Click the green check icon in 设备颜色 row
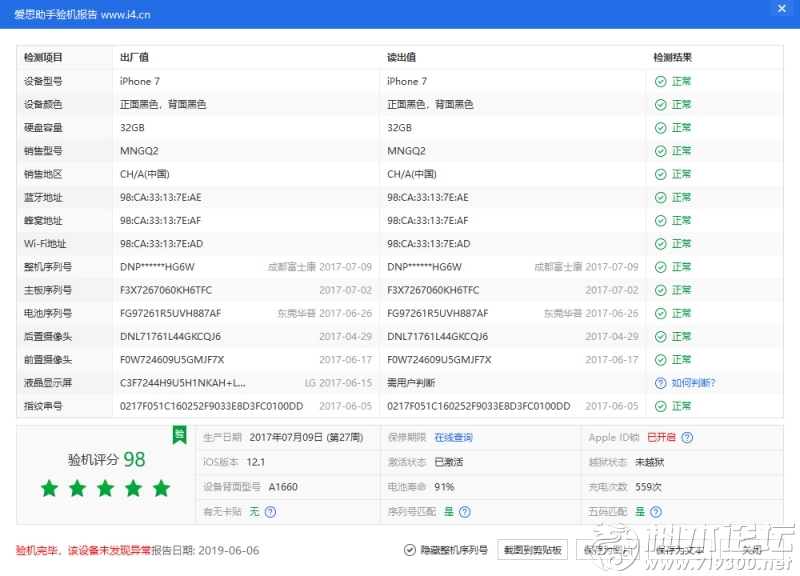Viewport: 800px width, 576px height. [660, 105]
